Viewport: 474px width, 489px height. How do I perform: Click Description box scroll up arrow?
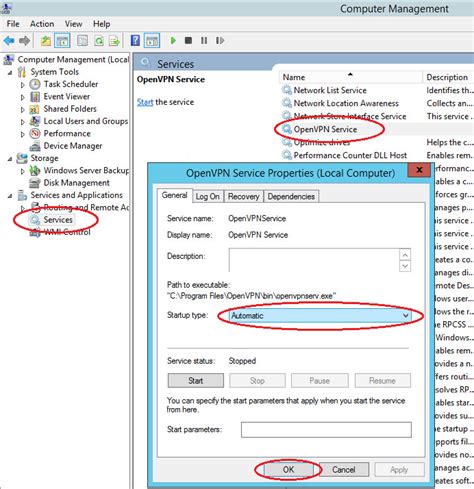pos(405,255)
